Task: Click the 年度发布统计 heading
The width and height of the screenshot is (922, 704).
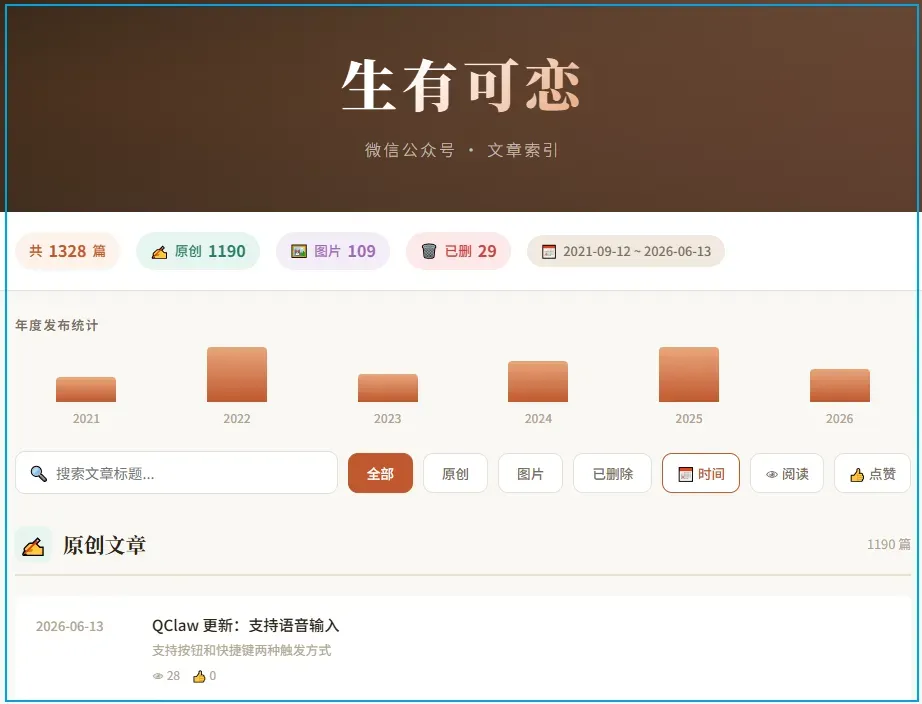Action: pyautogui.click(x=56, y=325)
